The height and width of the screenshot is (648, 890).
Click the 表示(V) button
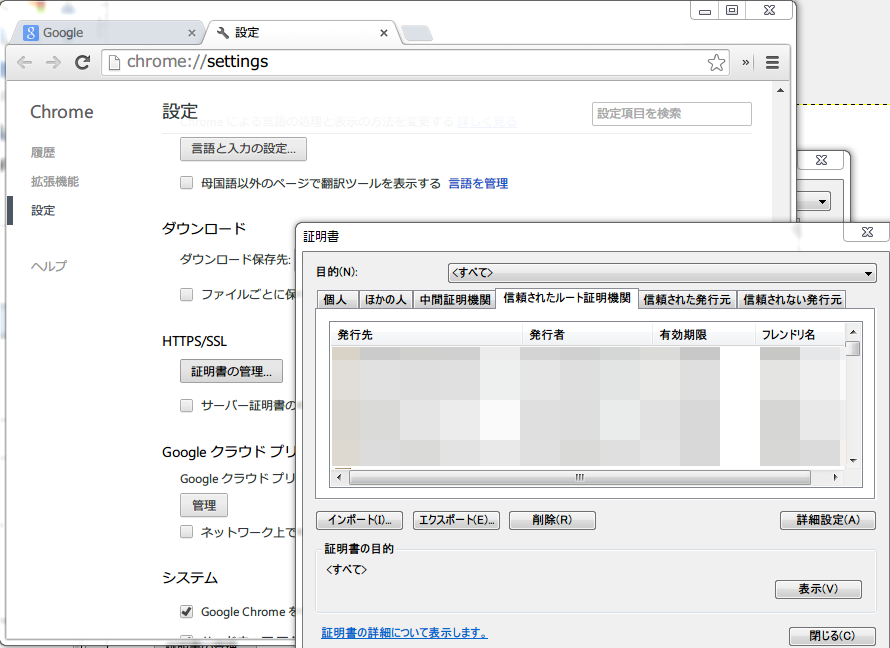(x=818, y=590)
